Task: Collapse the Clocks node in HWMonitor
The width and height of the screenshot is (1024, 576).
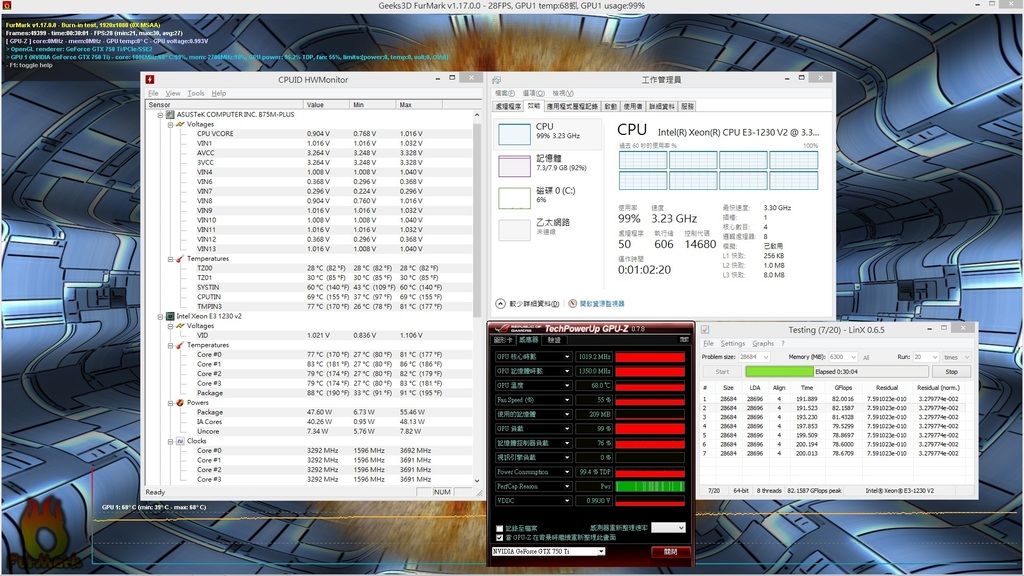Action: [170, 442]
